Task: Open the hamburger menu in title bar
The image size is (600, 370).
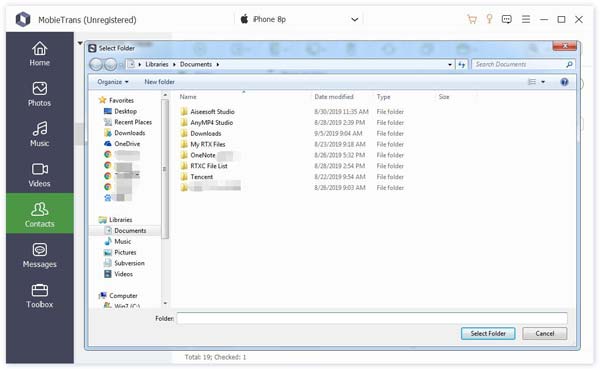Action: point(526,19)
